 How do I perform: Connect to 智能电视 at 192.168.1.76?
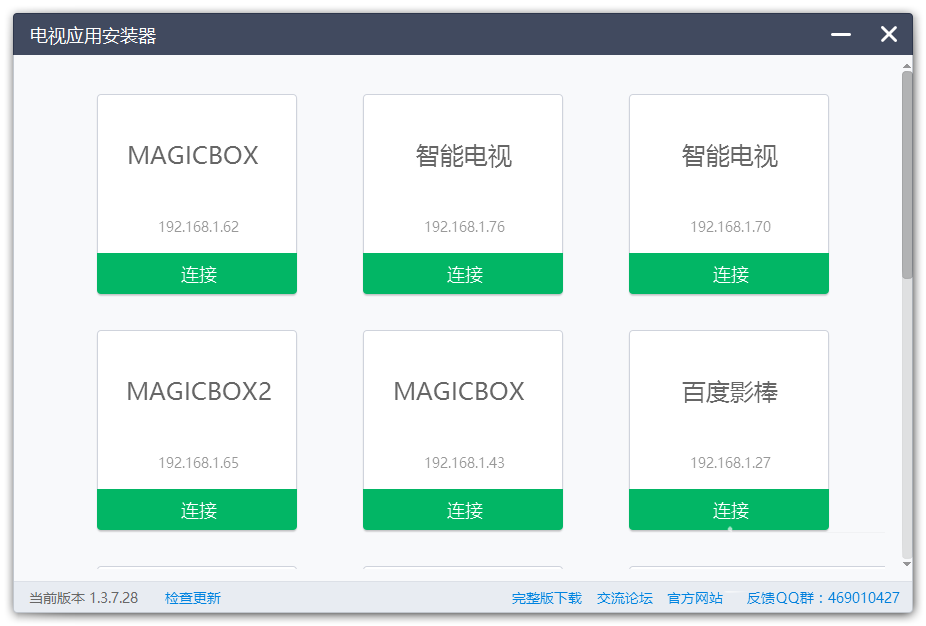(462, 273)
